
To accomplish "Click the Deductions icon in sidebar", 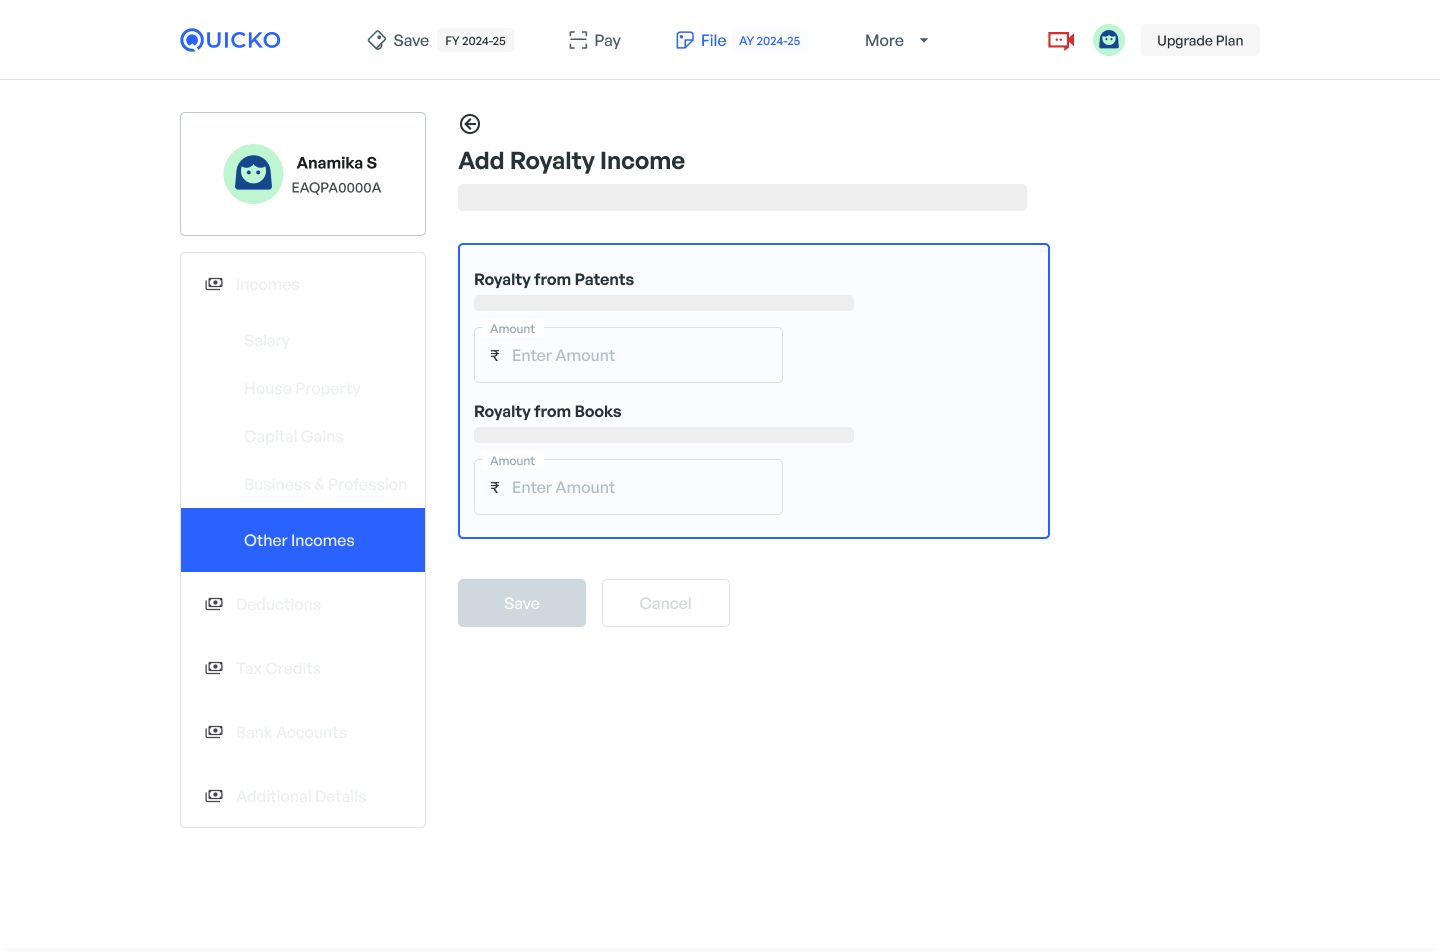I will click(214, 605).
